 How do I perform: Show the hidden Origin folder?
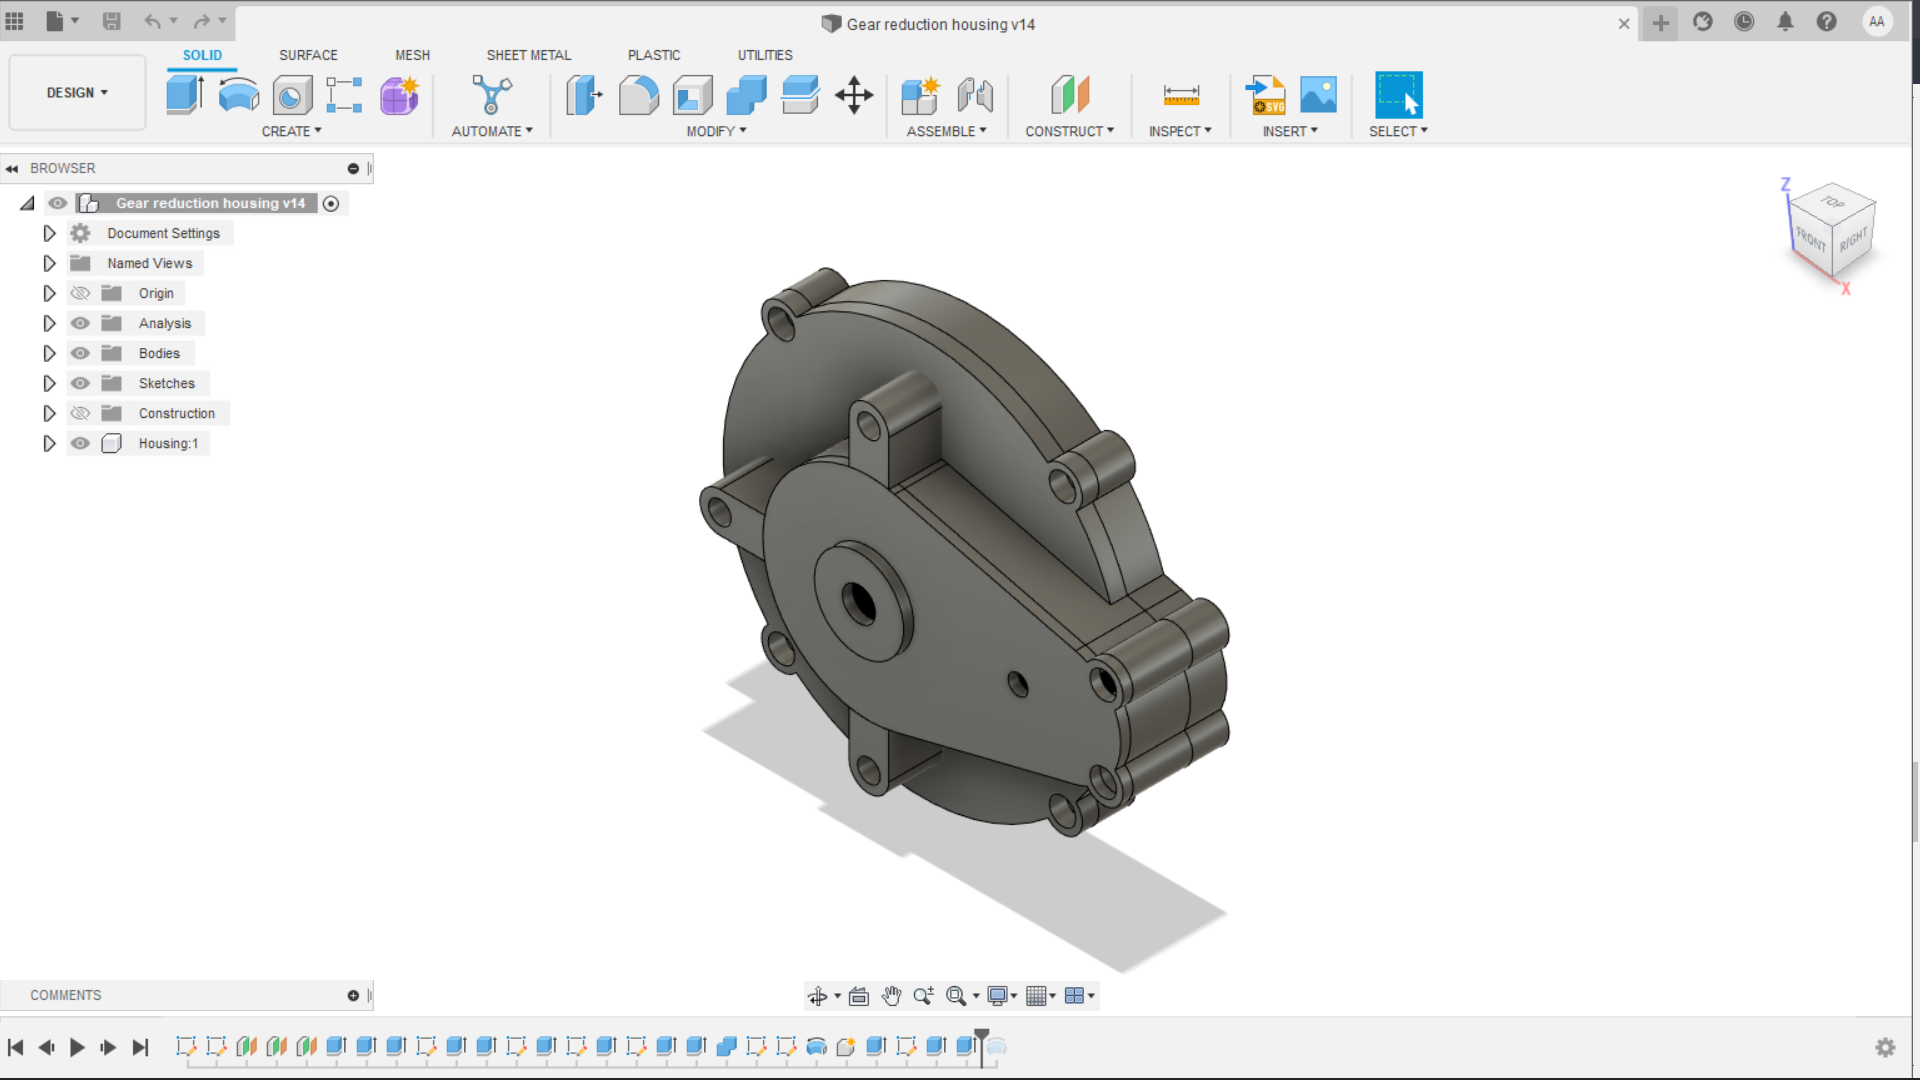pos(80,293)
